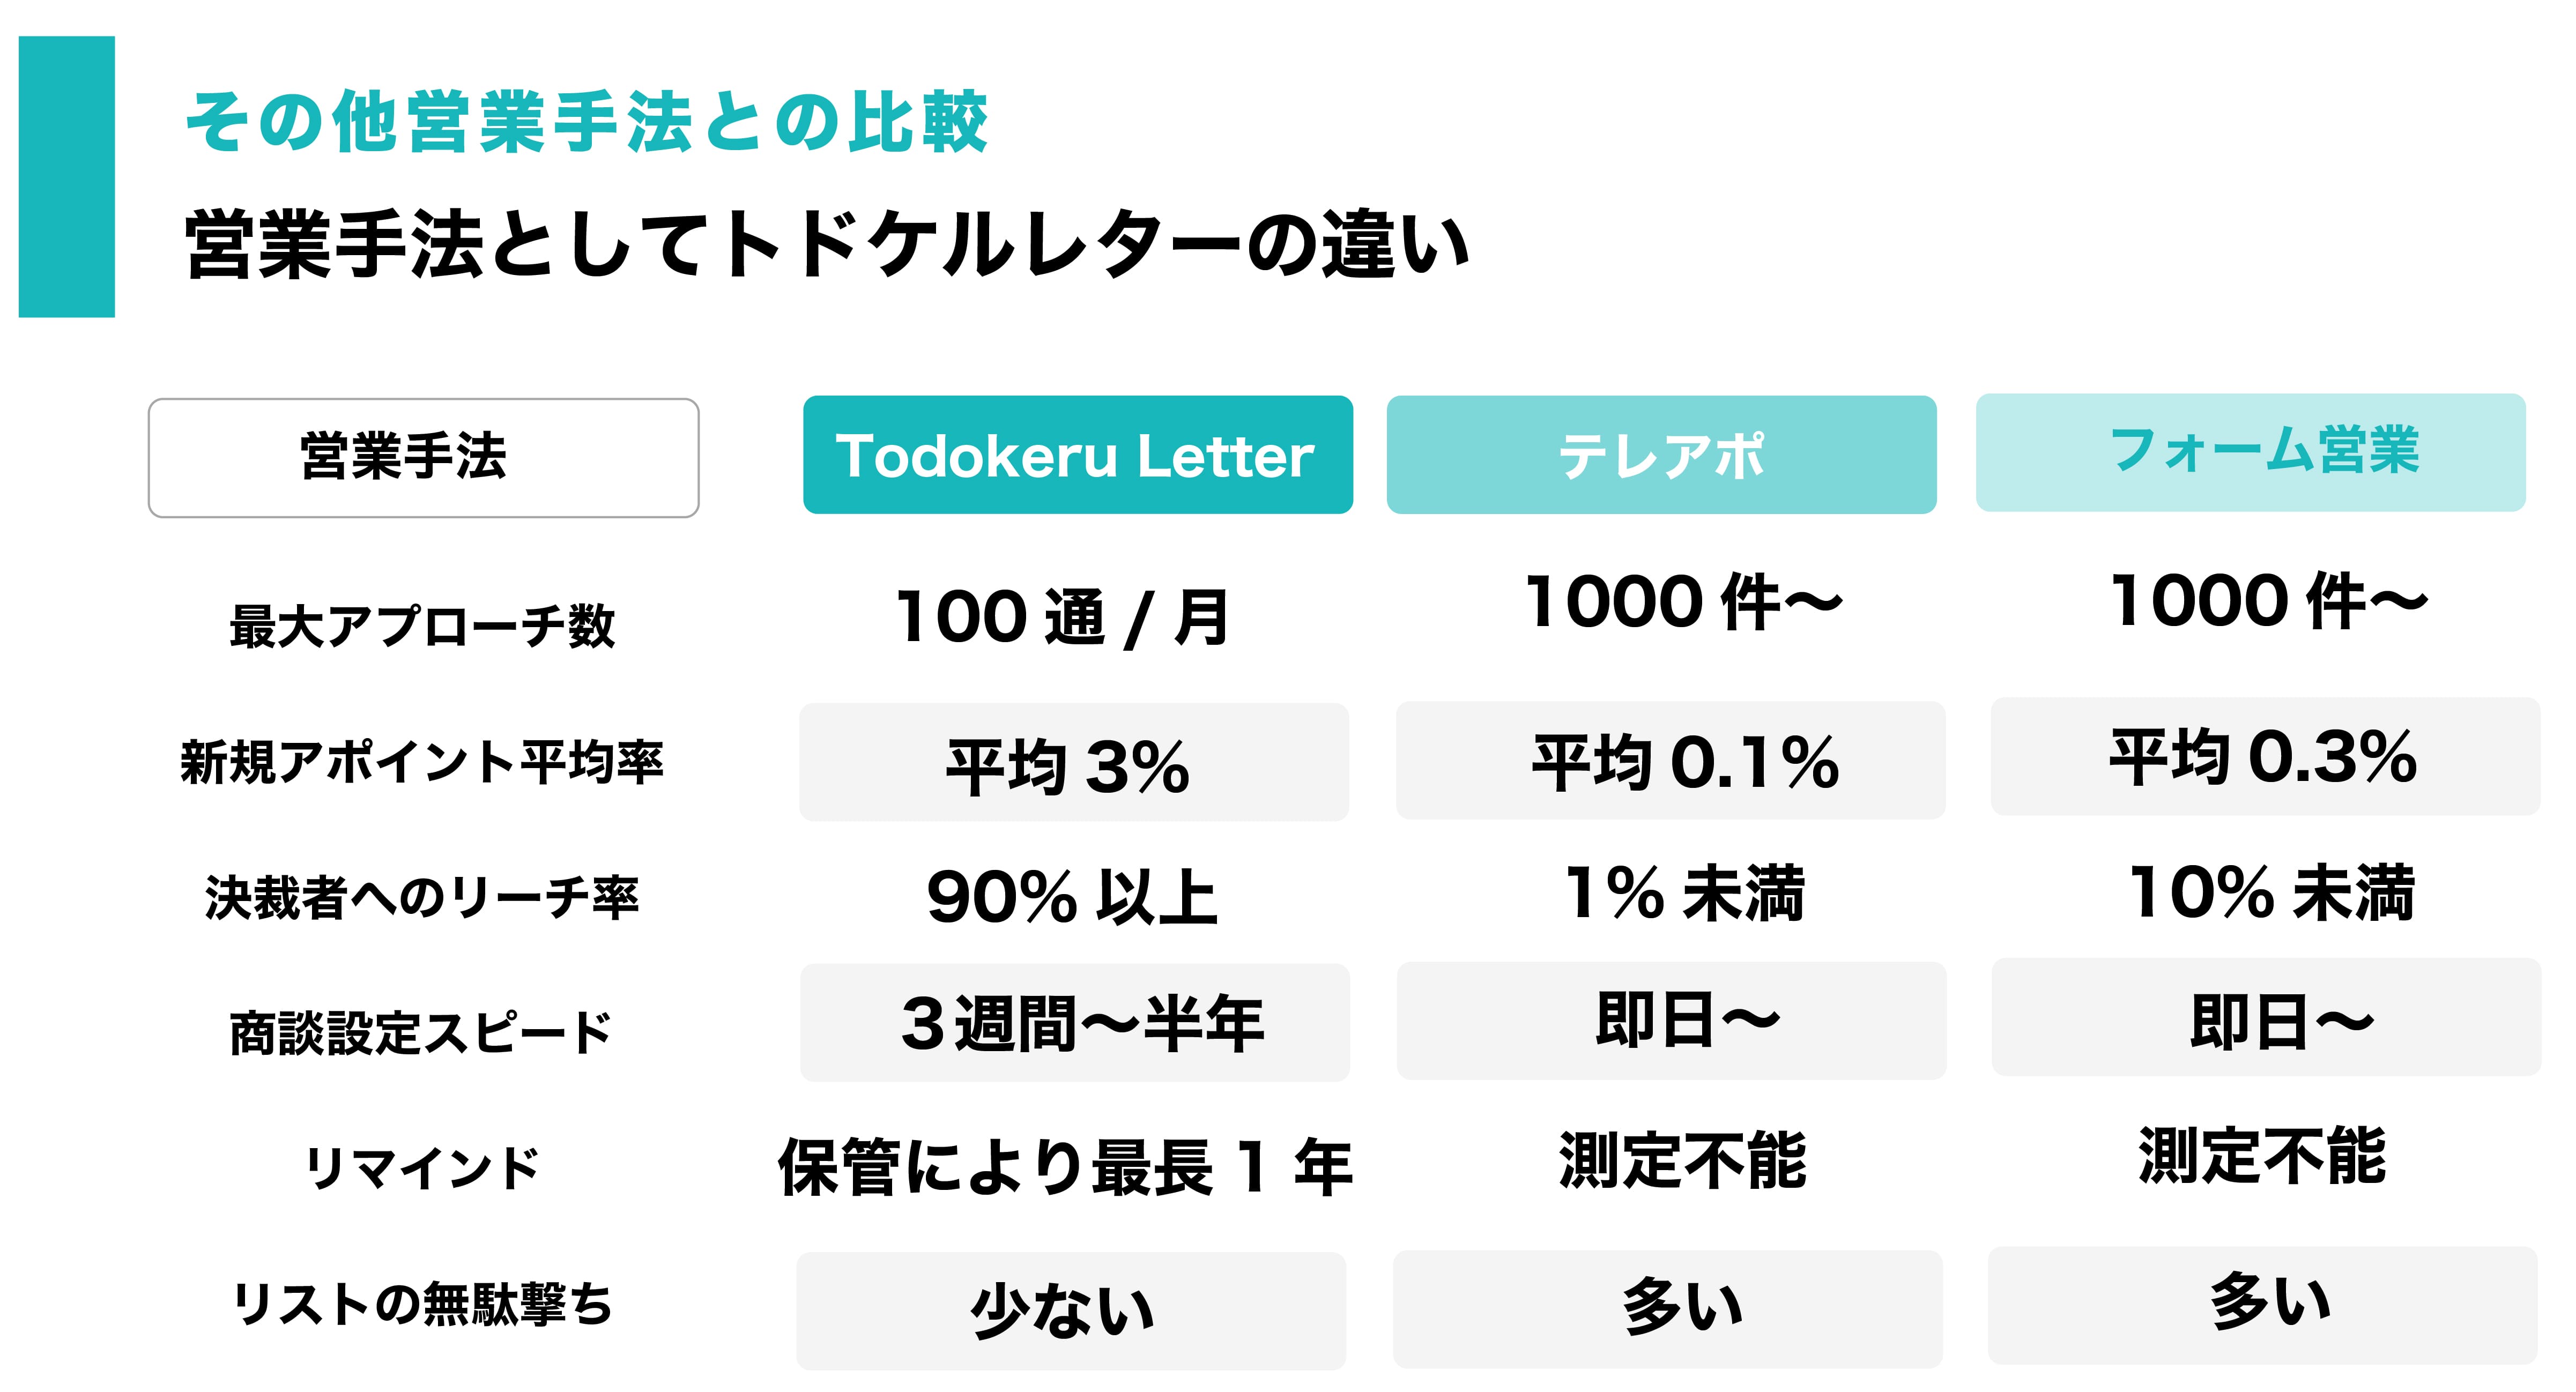Click the 平均 0.1% cell
This screenshot has width=2576, height=1392.
(1670, 760)
